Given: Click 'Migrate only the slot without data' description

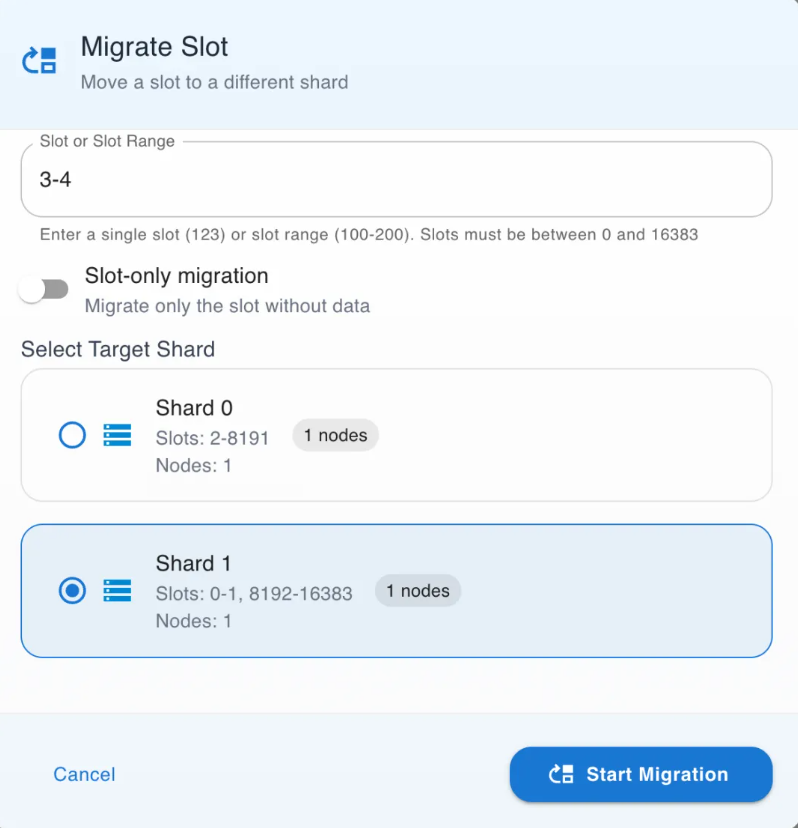Looking at the screenshot, I should point(227,306).
